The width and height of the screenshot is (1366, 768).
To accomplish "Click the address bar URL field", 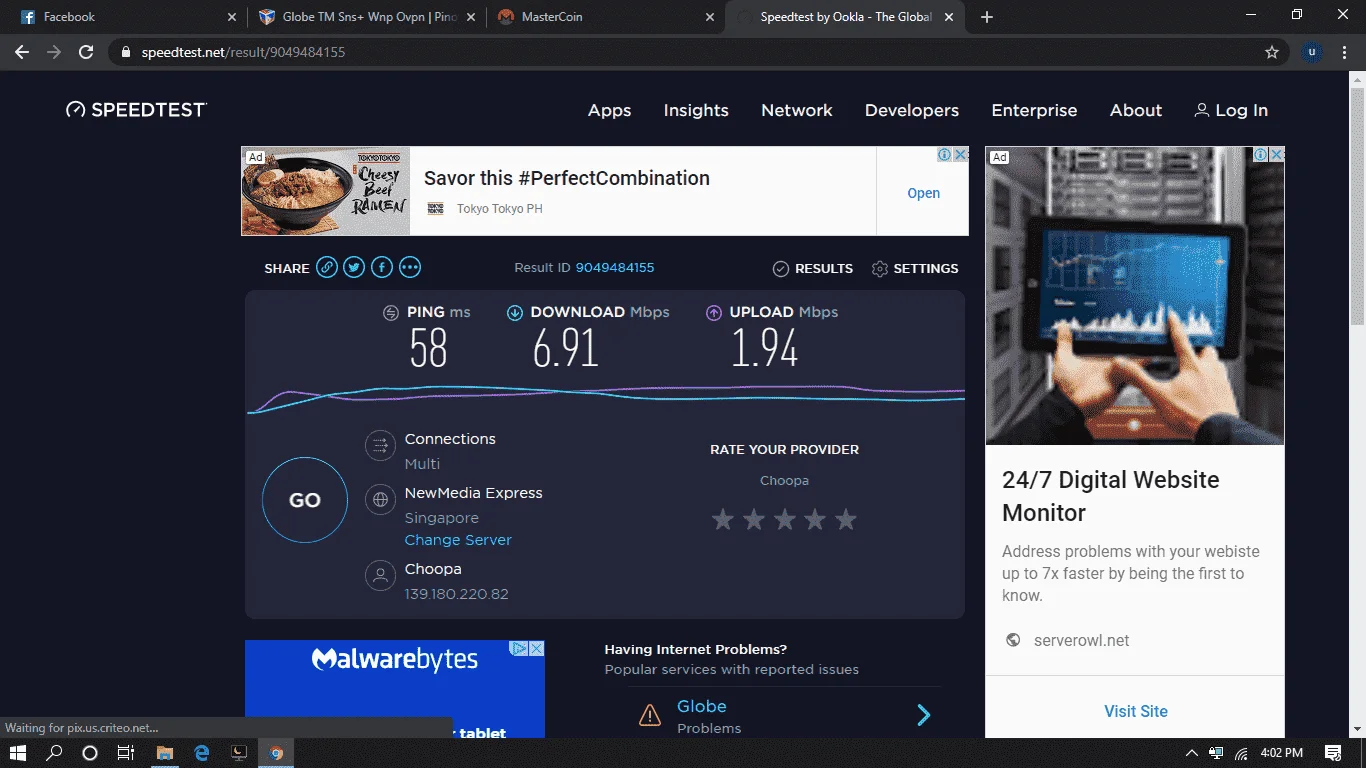I will [698, 52].
